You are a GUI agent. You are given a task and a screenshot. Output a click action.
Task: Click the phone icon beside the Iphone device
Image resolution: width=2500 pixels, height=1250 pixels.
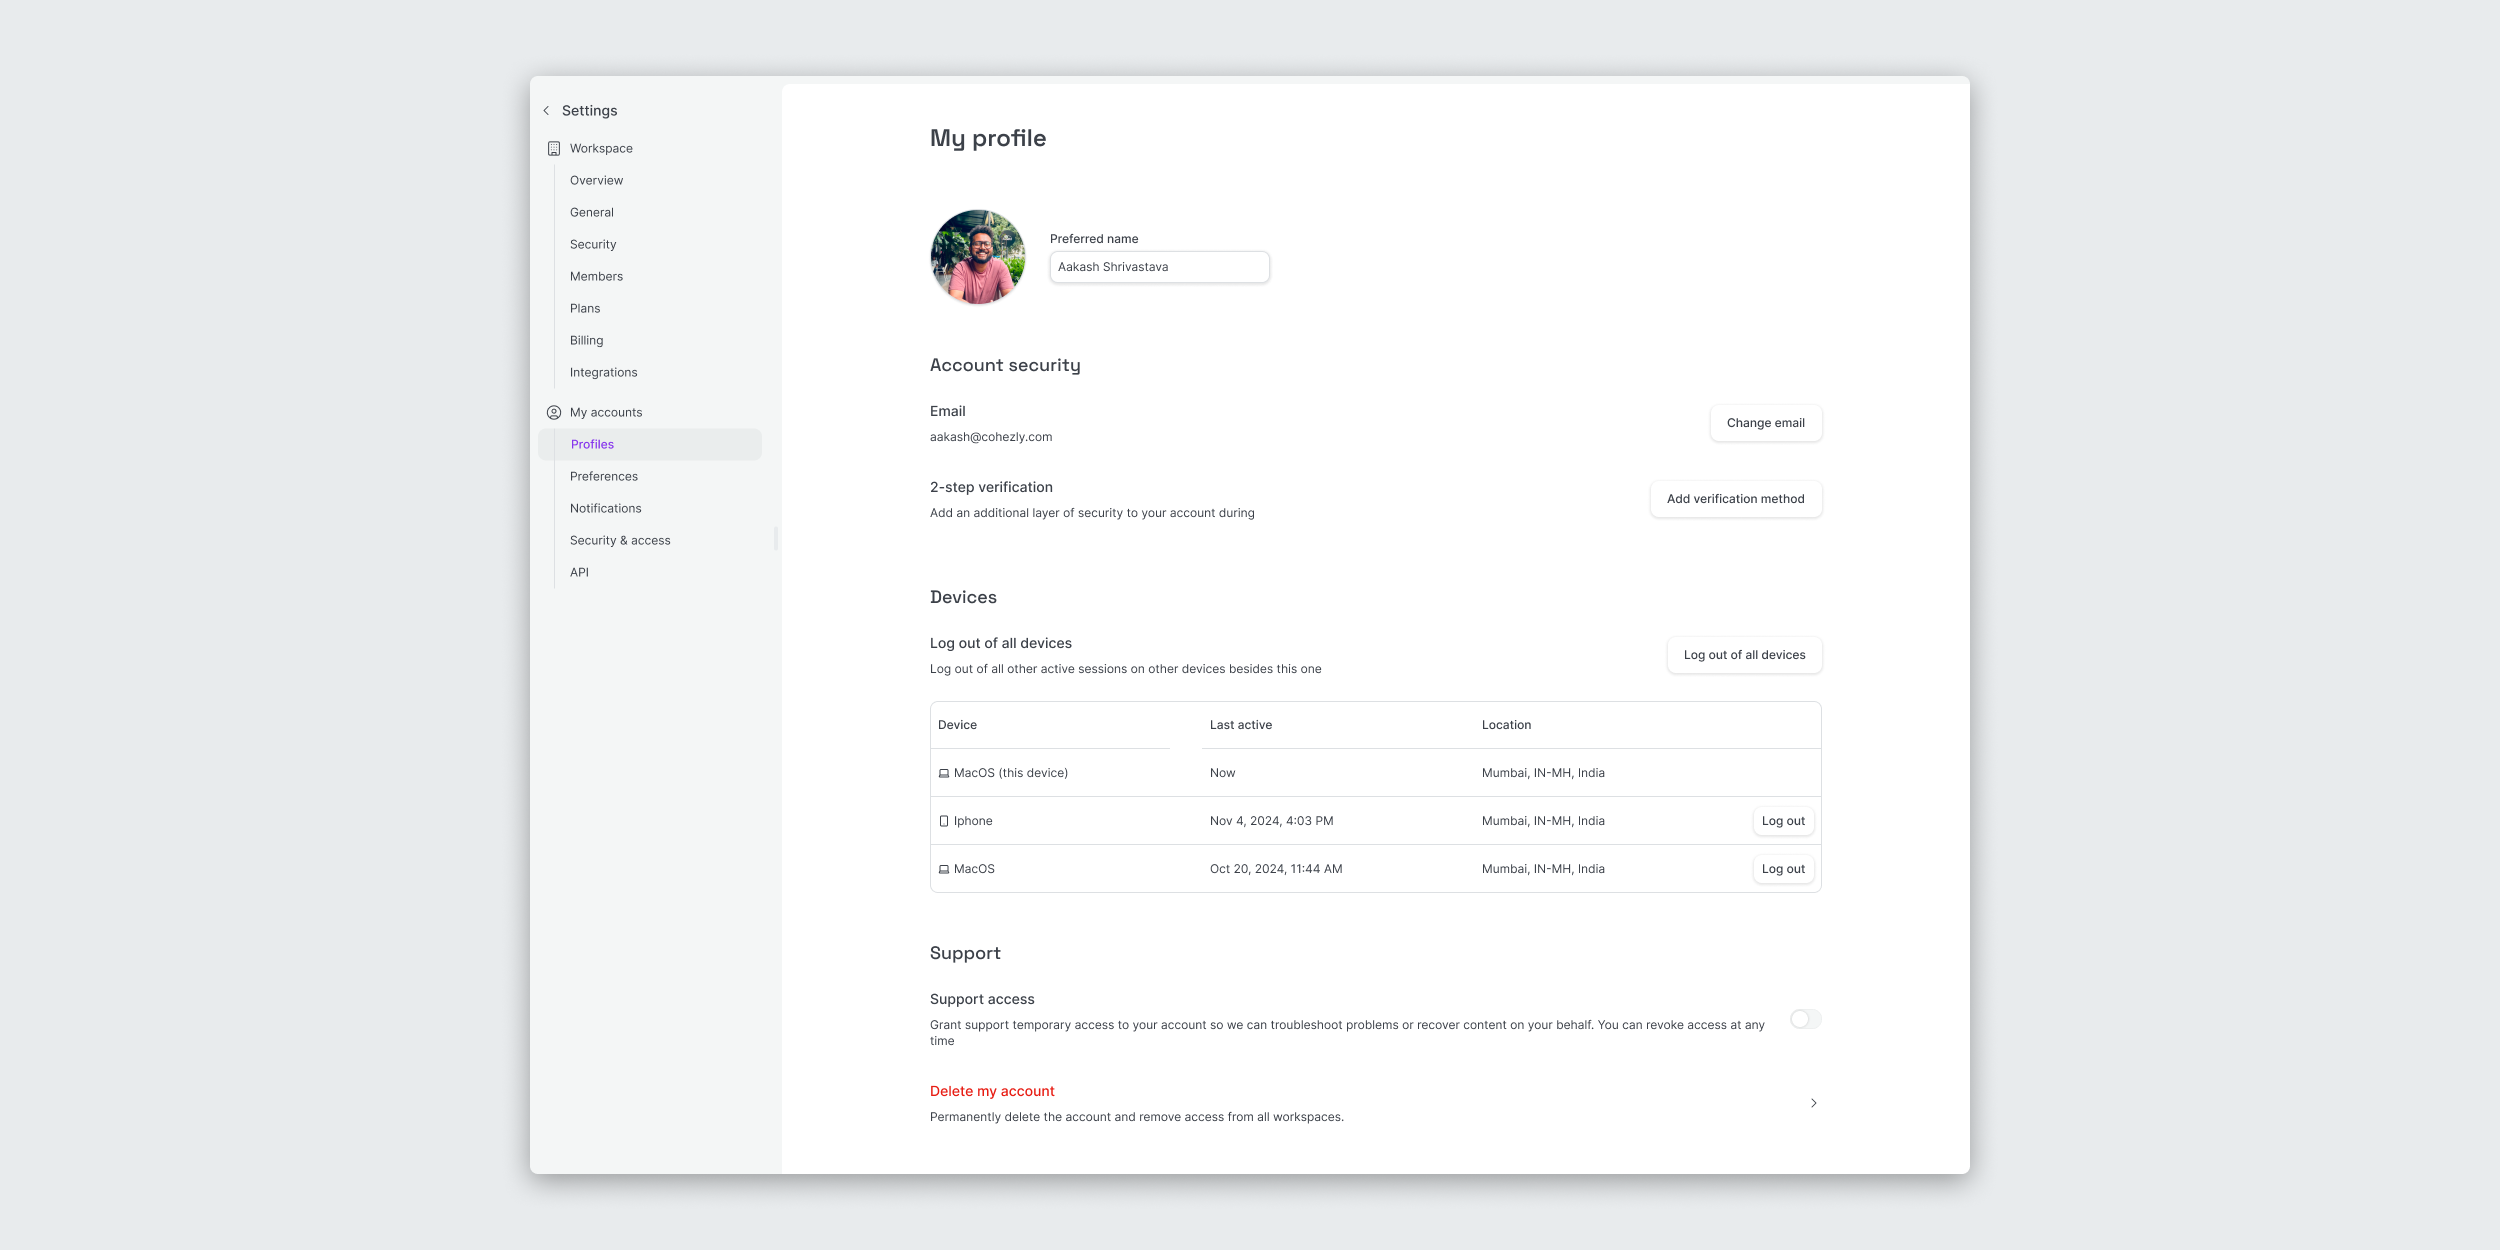pyautogui.click(x=944, y=820)
